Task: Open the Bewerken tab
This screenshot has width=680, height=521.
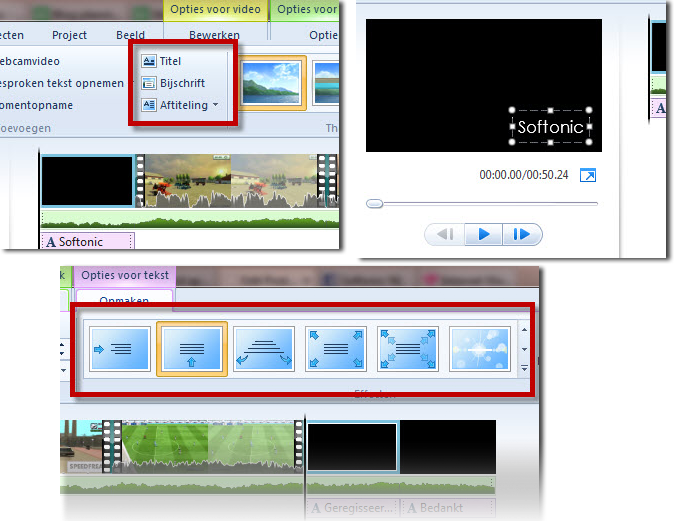Action: point(214,35)
